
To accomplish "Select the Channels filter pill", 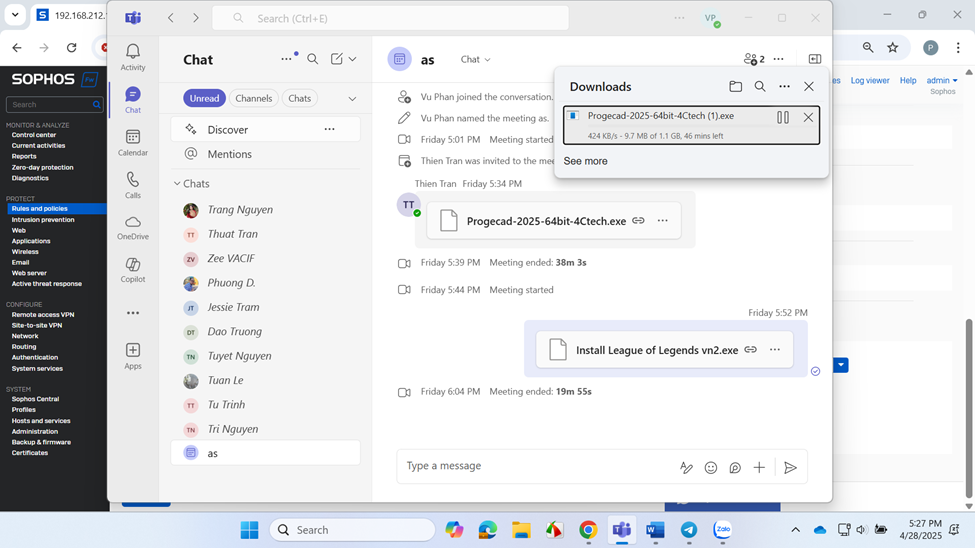I will [253, 99].
